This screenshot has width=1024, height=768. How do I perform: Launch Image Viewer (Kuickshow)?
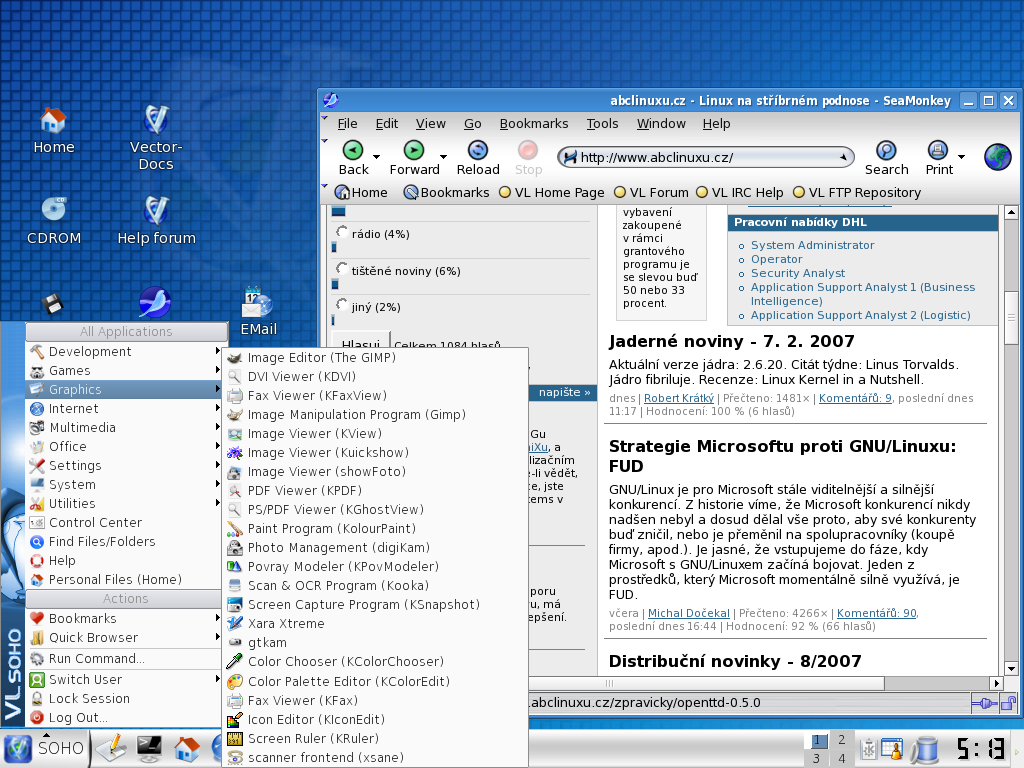pyautogui.click(x=376, y=453)
